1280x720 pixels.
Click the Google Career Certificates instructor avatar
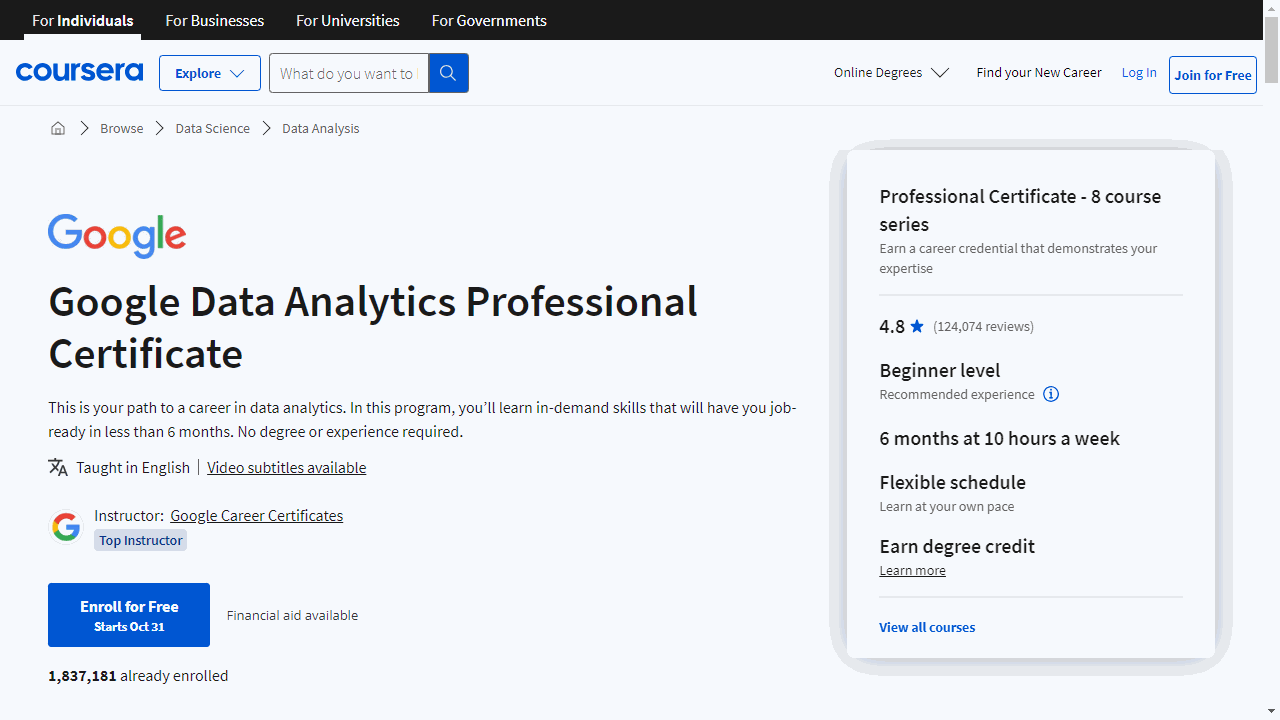pos(66,526)
